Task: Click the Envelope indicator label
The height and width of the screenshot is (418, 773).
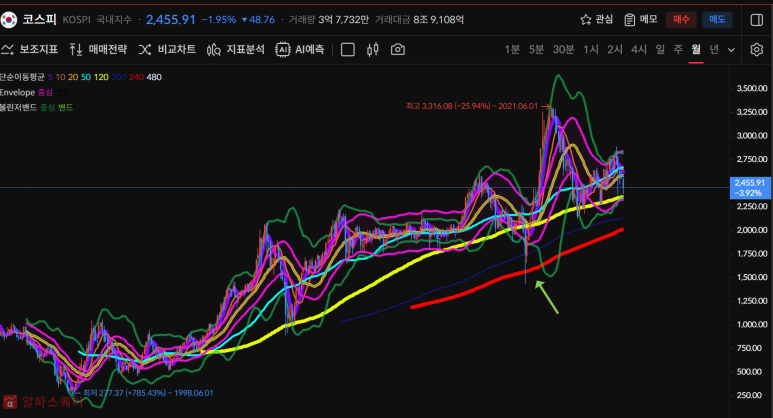Action: (x=17, y=92)
